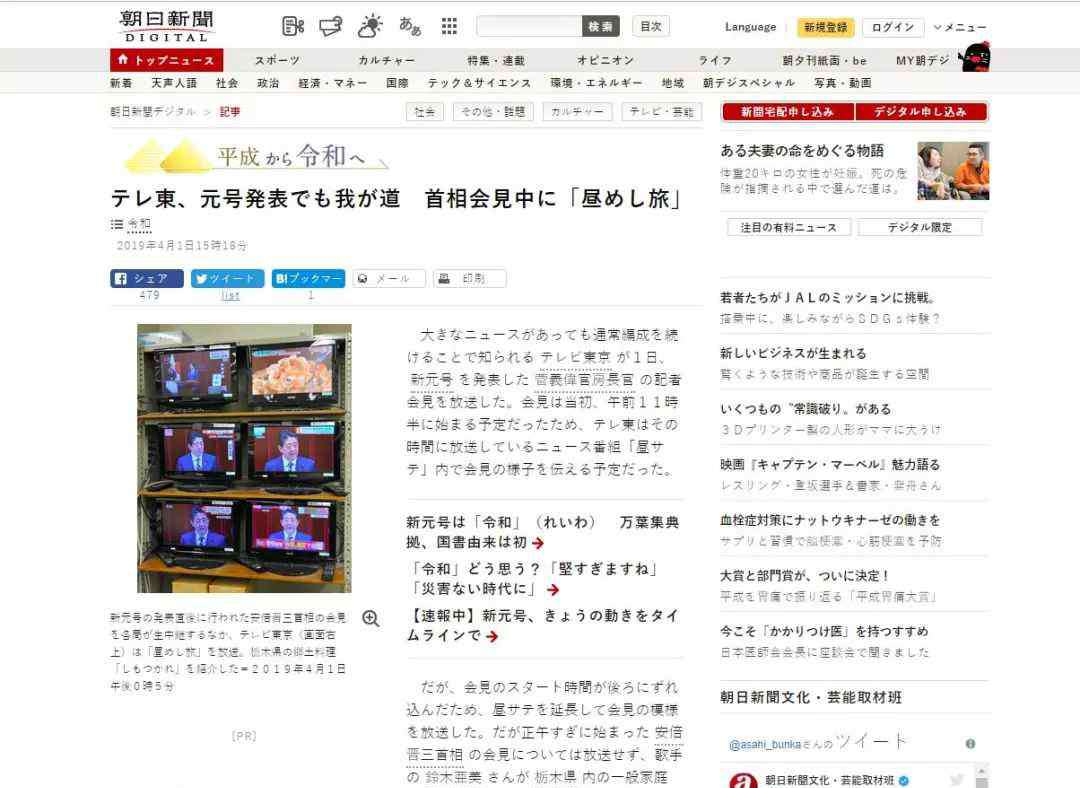Open the TV monitors article photo
This screenshot has height=788, width=1080.
coord(244,458)
